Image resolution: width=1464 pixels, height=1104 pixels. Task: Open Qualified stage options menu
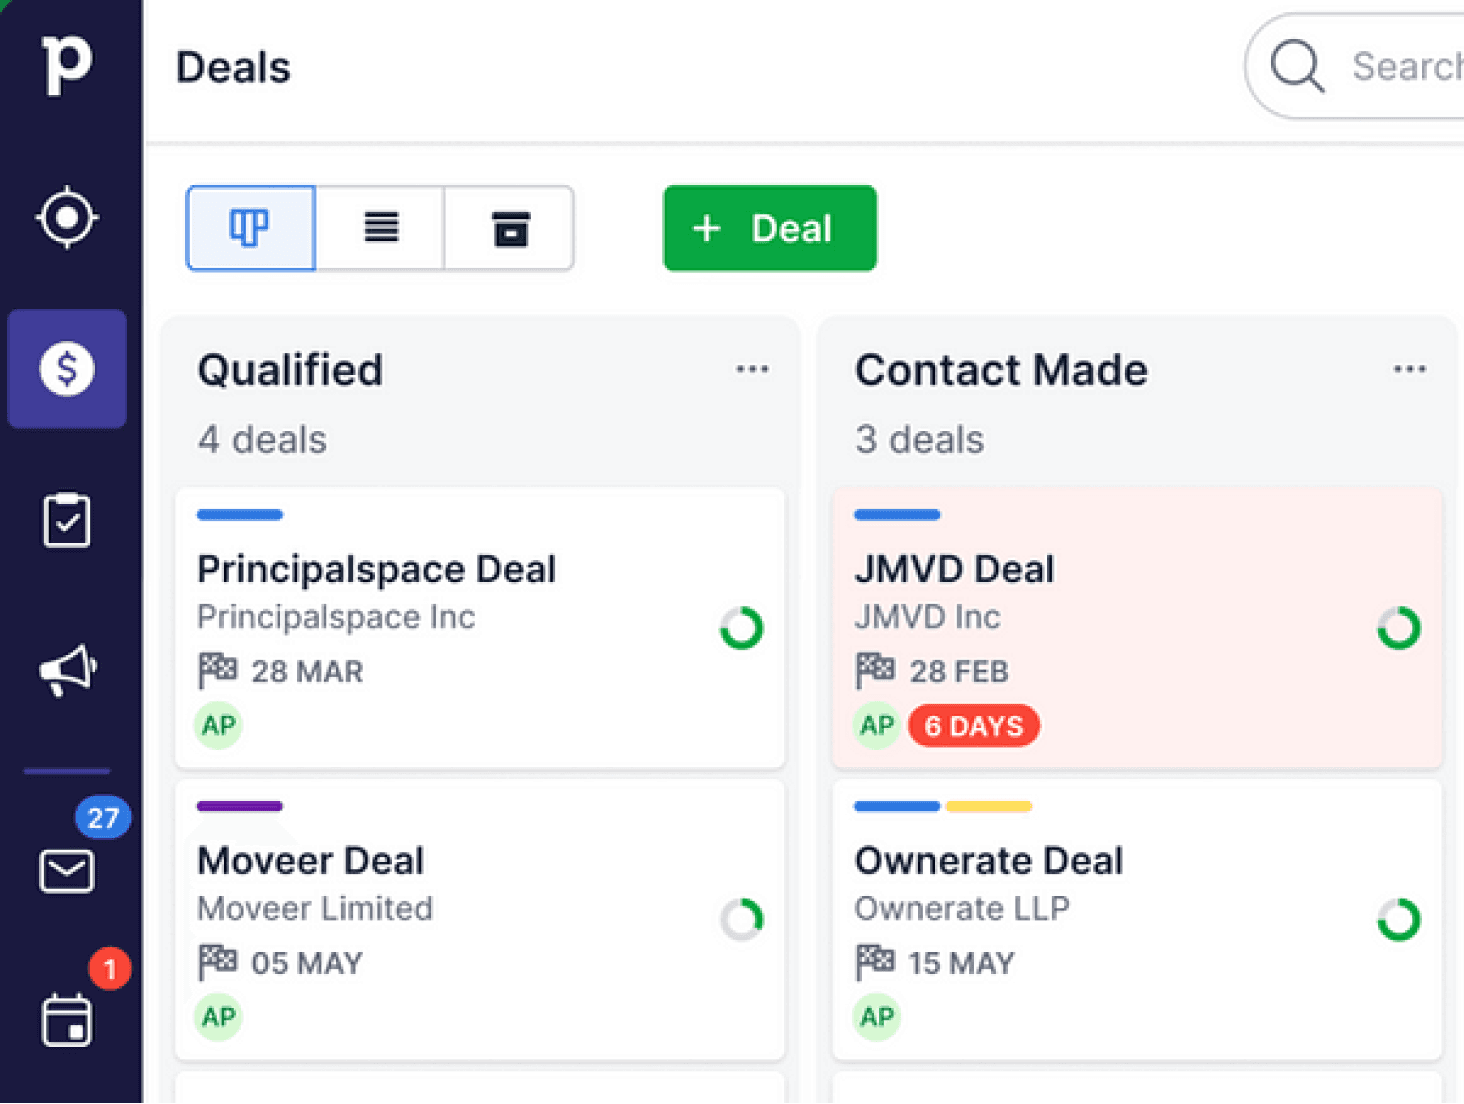pos(752,369)
